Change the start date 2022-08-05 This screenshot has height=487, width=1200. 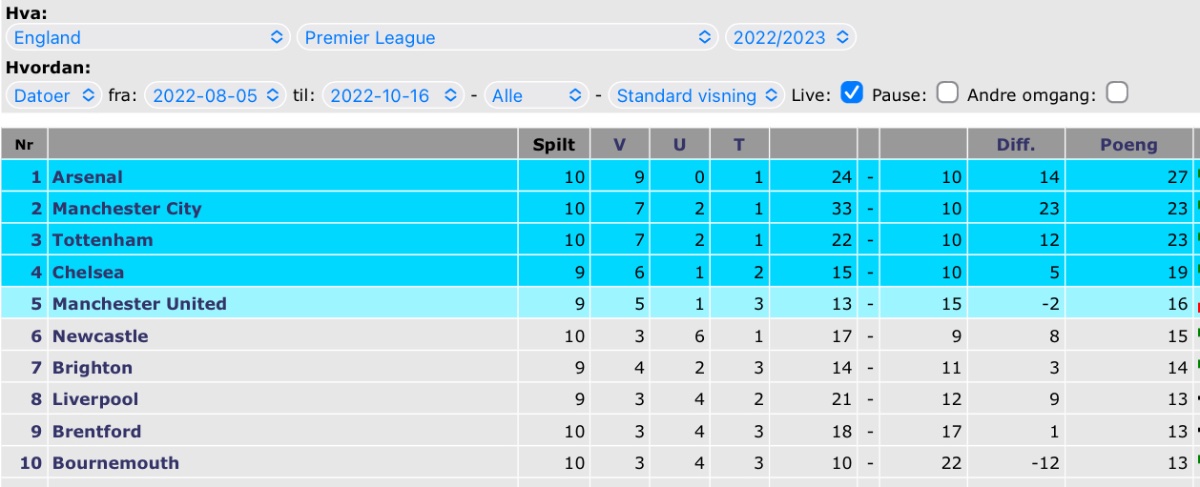click(x=215, y=96)
